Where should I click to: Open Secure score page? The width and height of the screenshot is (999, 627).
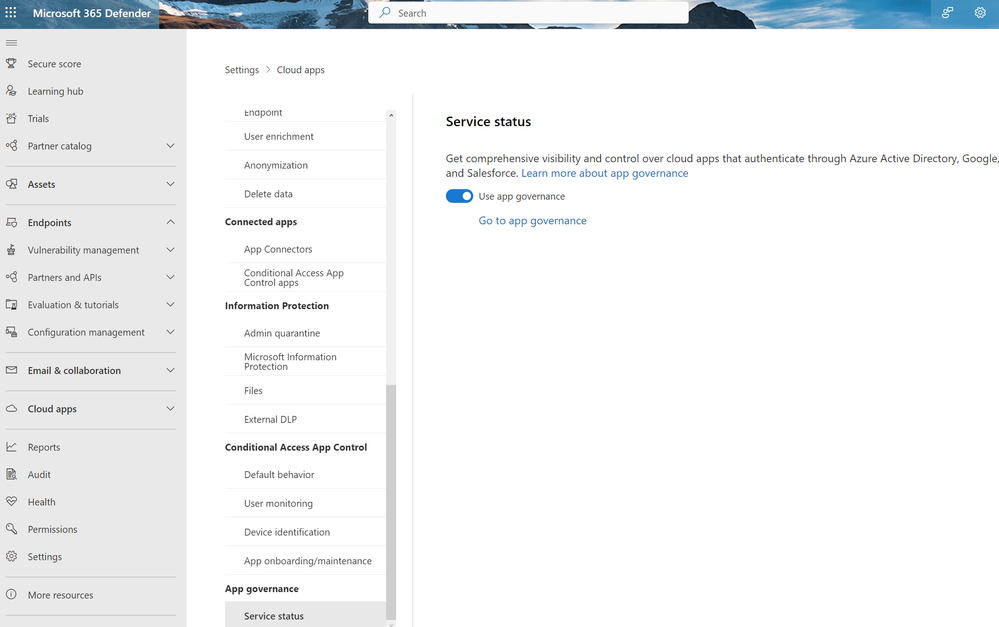coord(54,64)
